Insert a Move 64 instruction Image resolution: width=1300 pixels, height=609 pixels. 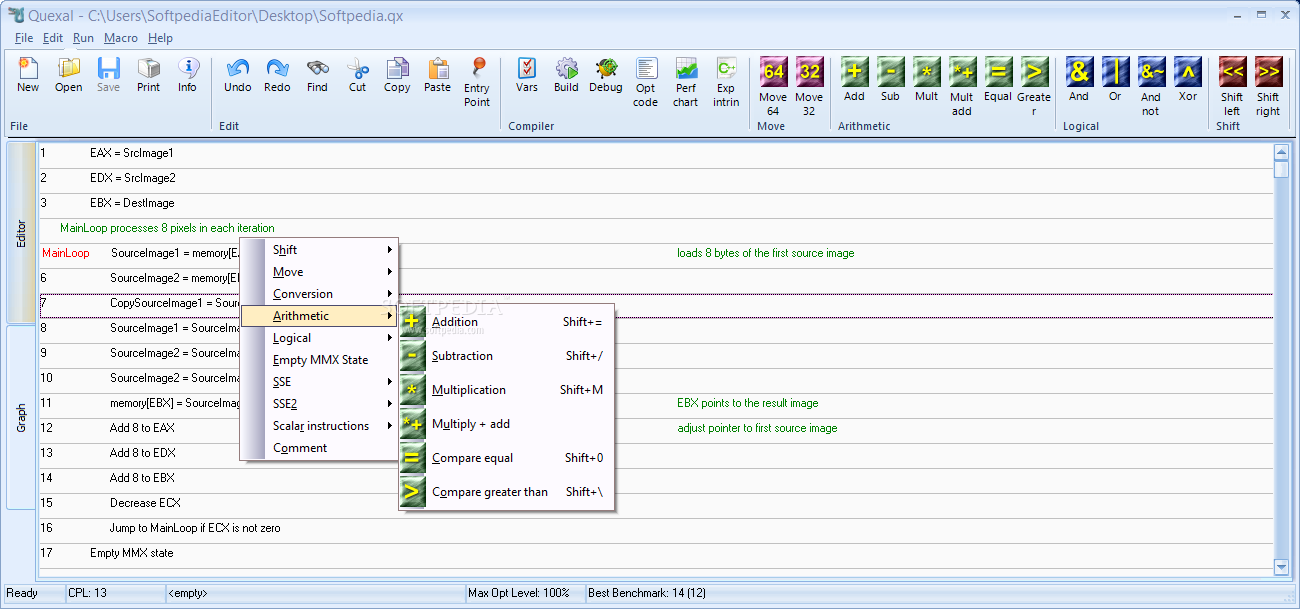[773, 86]
